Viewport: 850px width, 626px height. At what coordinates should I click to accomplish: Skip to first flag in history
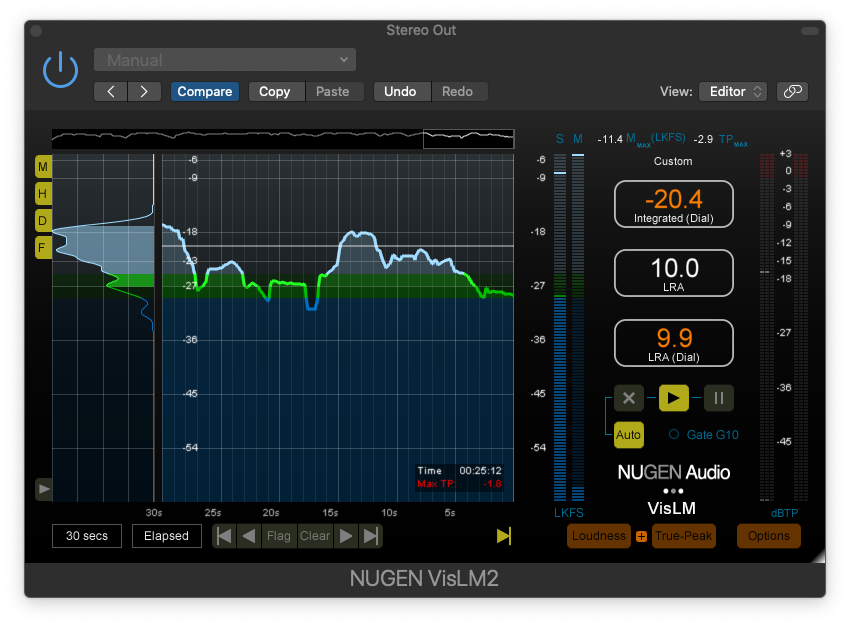click(x=225, y=536)
